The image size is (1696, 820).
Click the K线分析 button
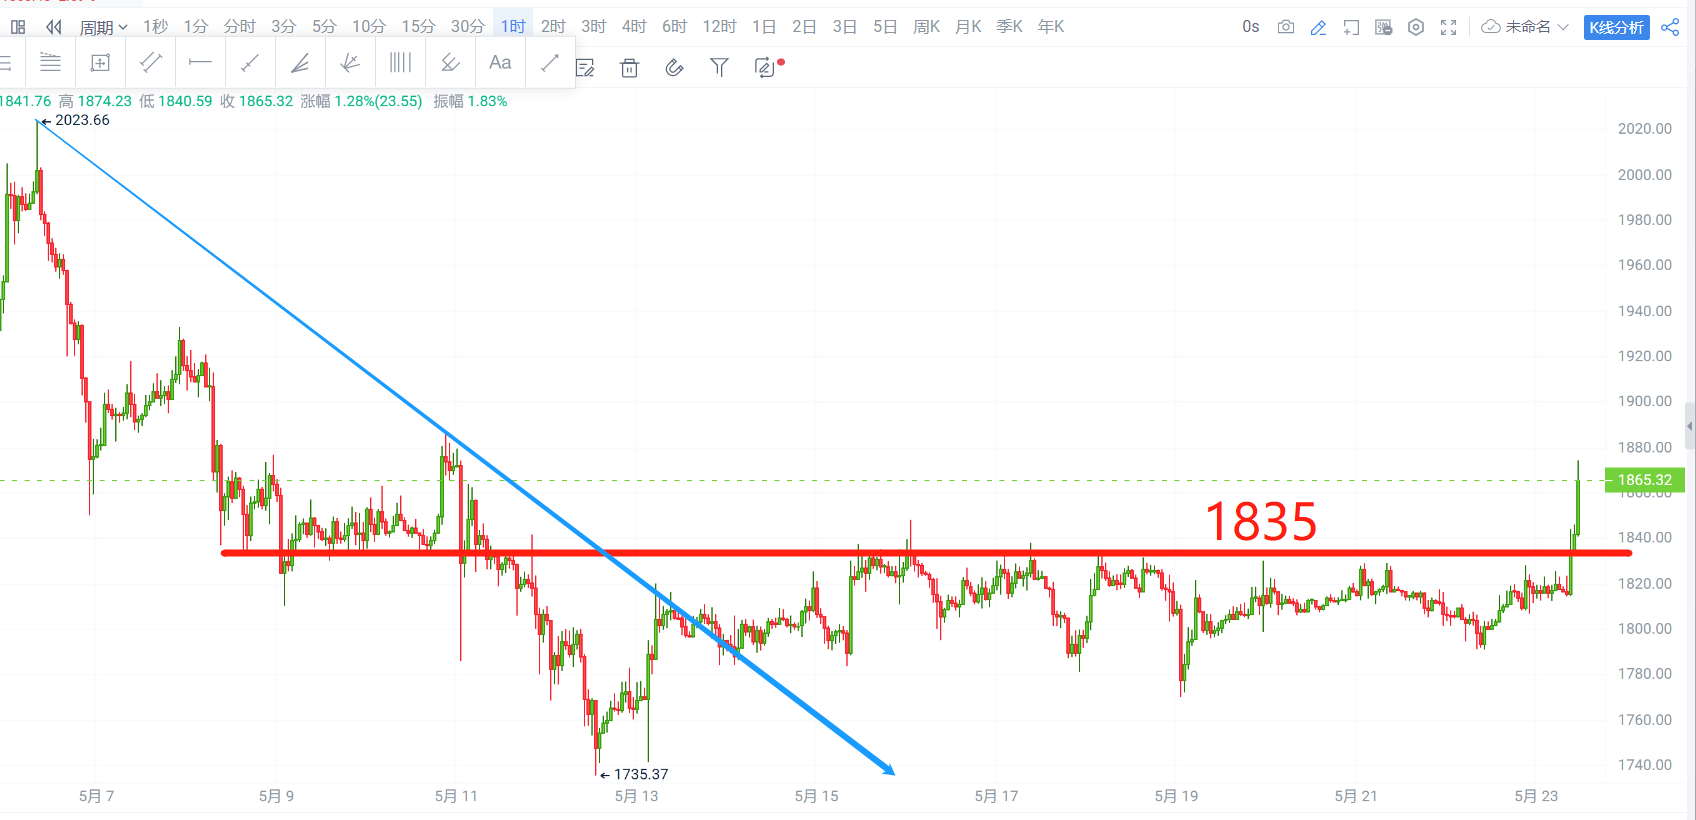pyautogui.click(x=1617, y=27)
